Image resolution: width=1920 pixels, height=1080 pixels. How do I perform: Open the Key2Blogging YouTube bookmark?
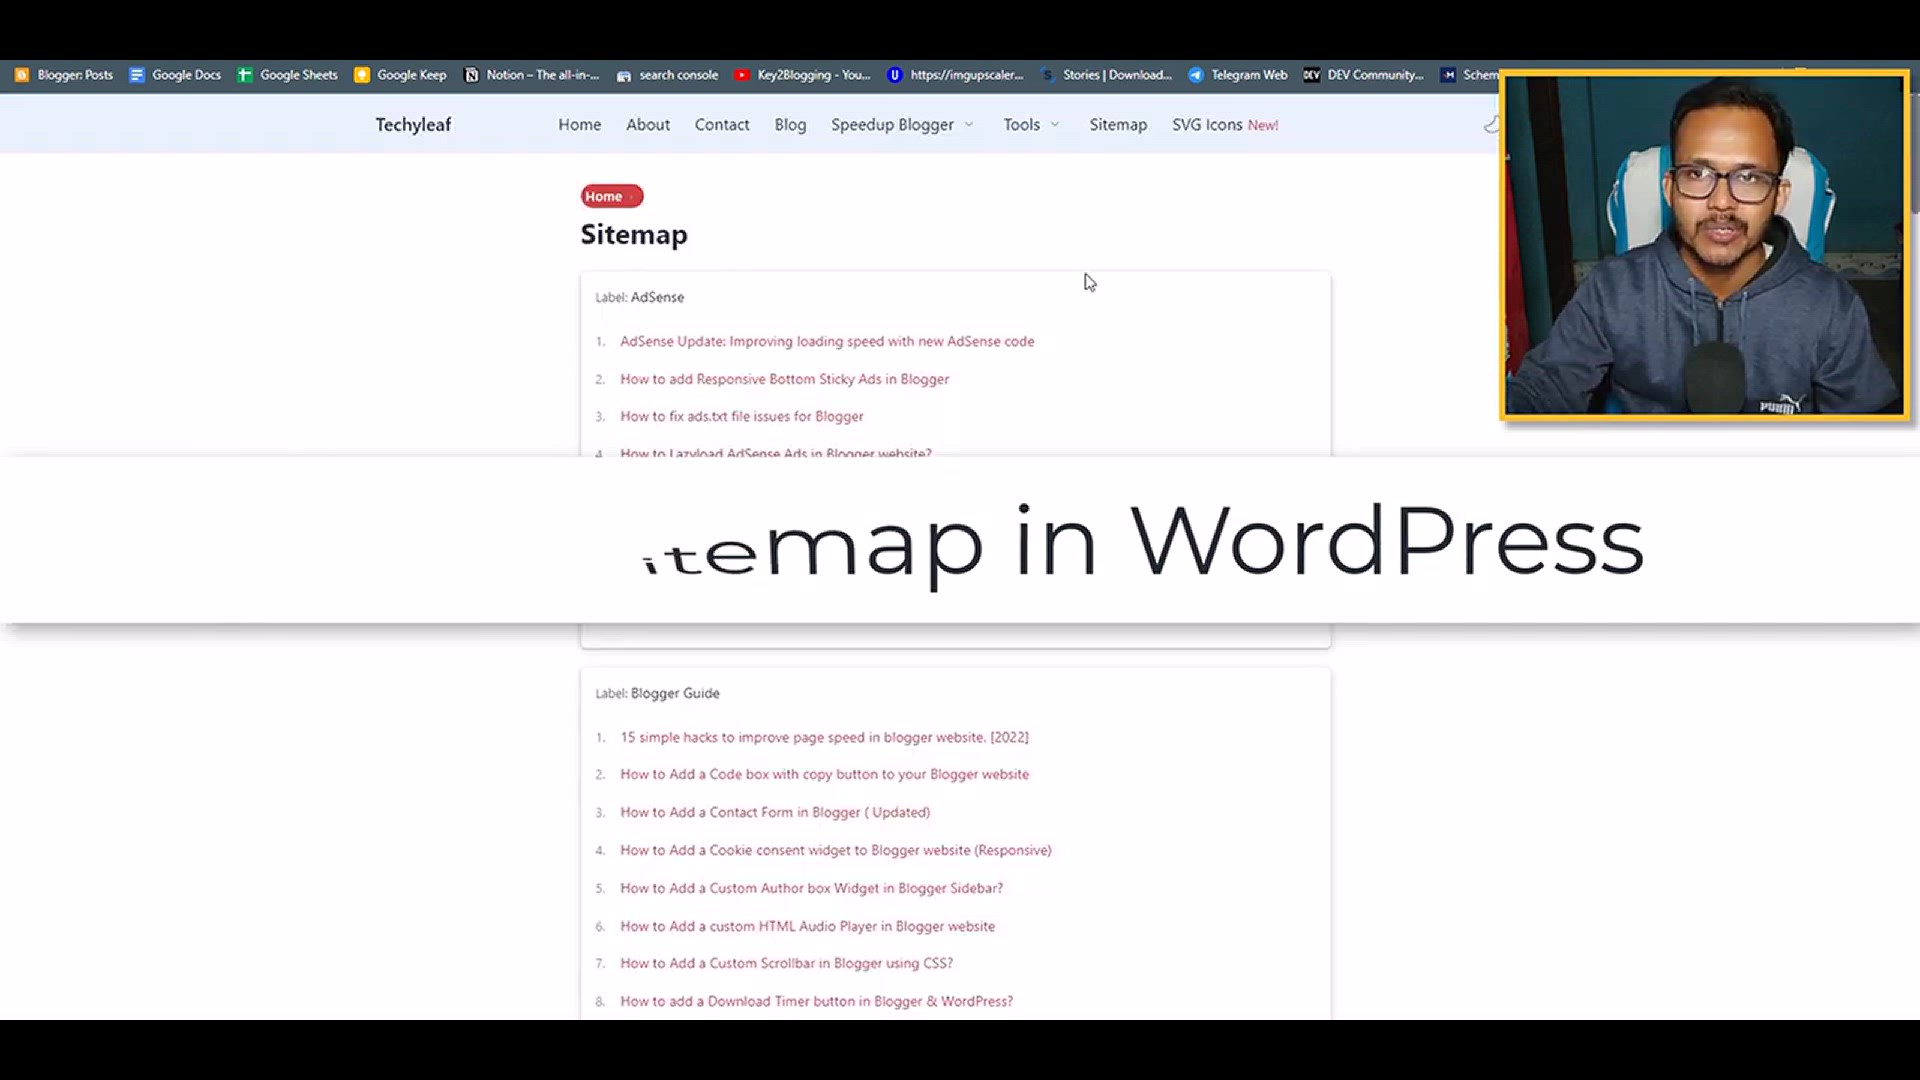click(802, 75)
